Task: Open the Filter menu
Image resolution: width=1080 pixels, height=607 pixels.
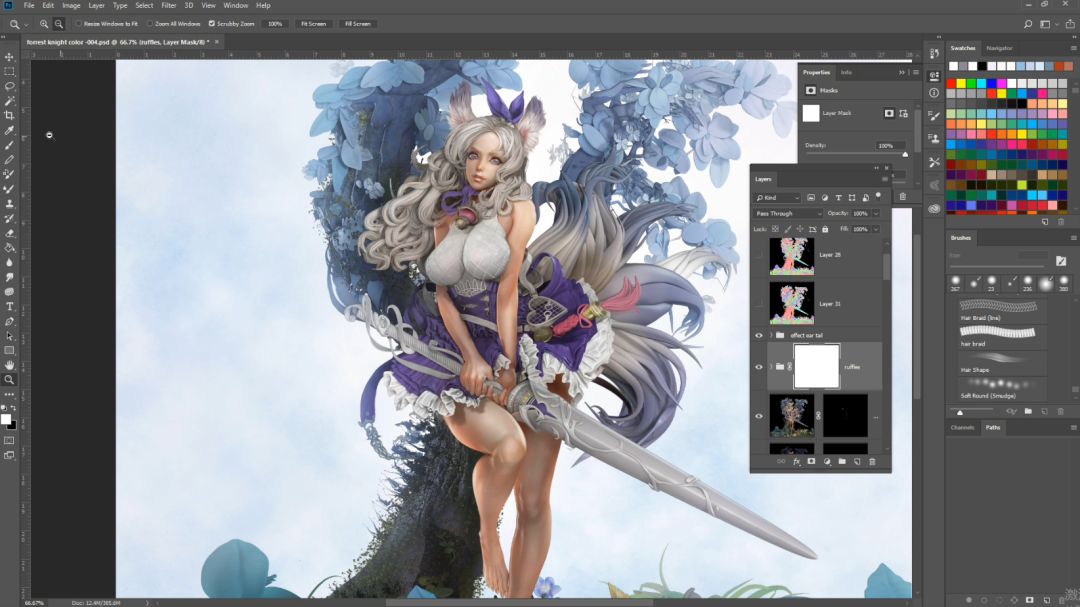Action: point(169,6)
